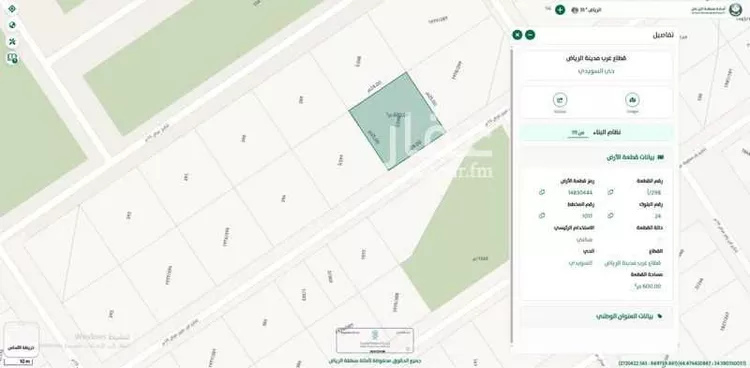Click the locate-me target icon on the map toolbar
This screenshot has width=750, height=368.
coord(12,9)
